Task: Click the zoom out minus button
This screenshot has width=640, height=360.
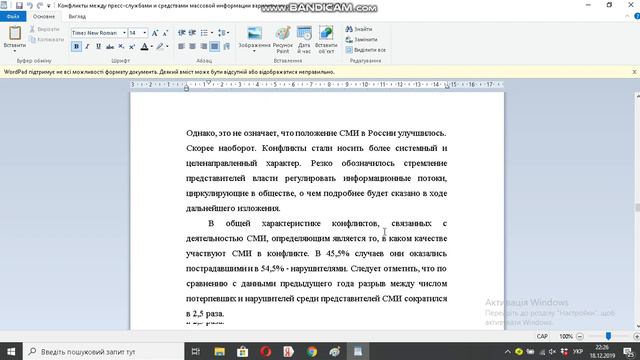Action: tap(580, 336)
